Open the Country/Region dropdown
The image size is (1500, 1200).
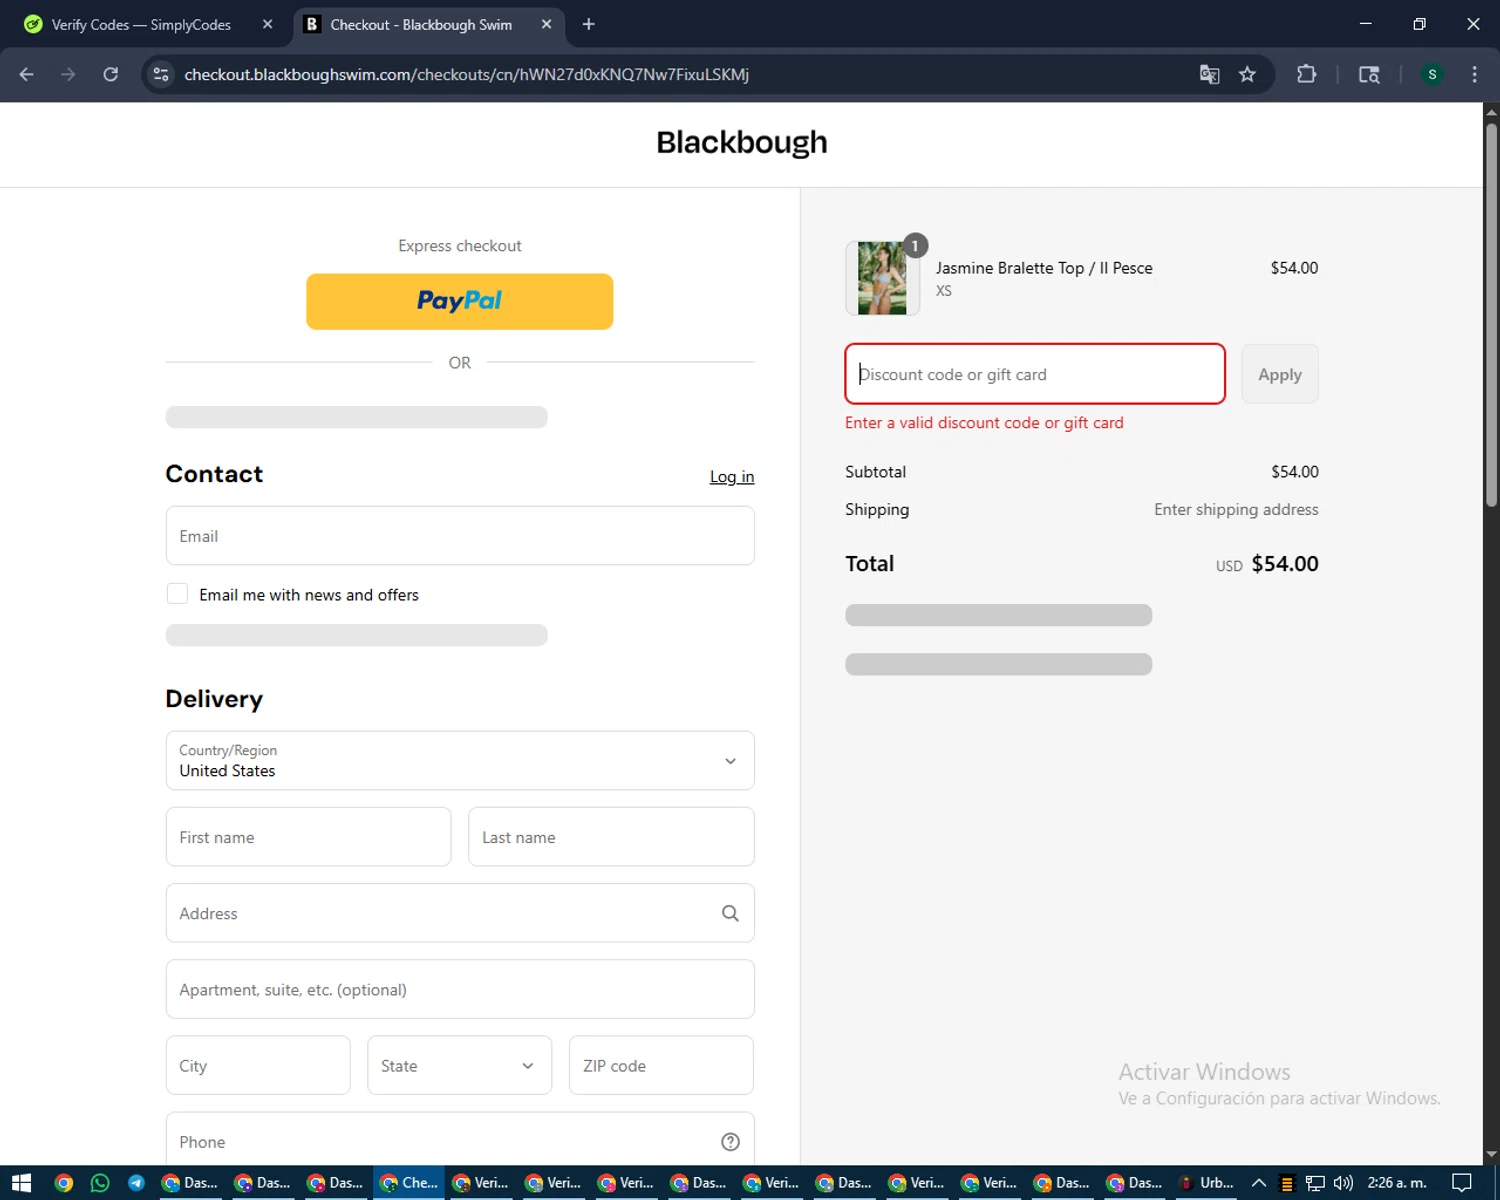pyautogui.click(x=460, y=761)
